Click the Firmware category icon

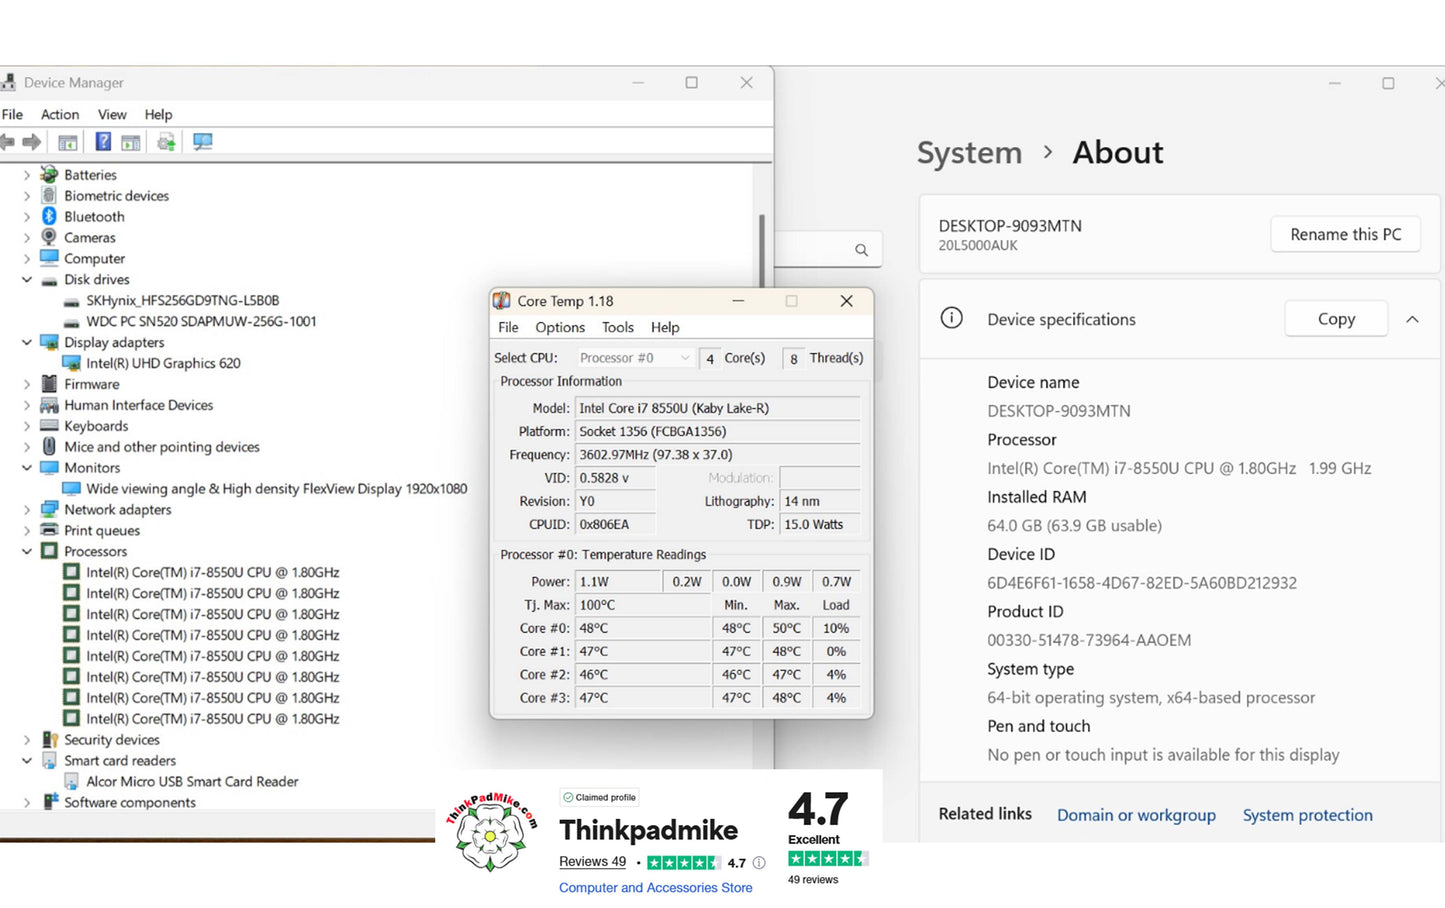49,384
